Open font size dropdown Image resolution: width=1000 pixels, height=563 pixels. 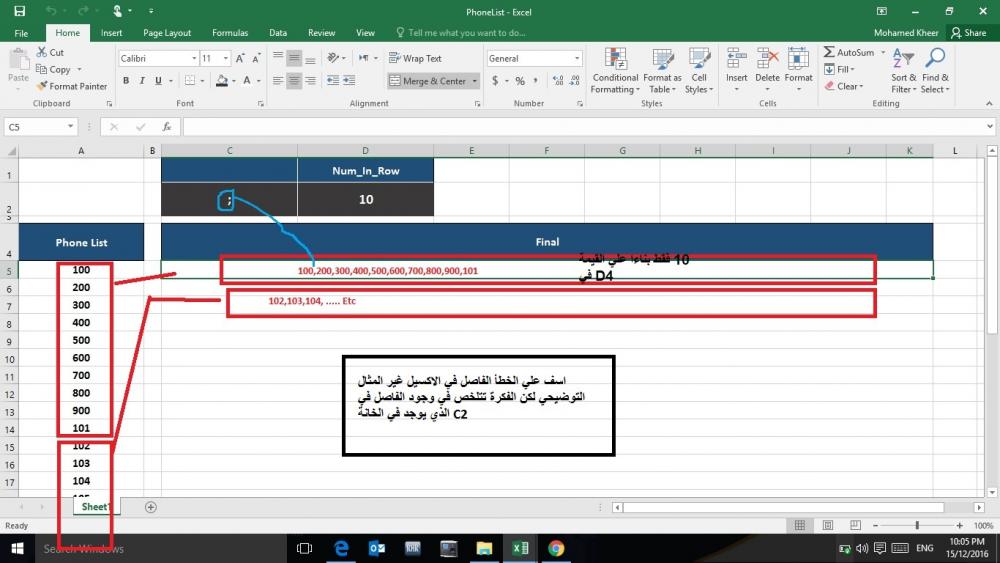[x=226, y=58]
